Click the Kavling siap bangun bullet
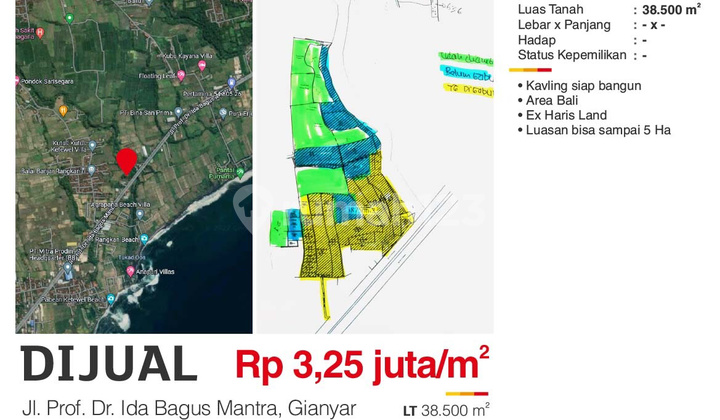The image size is (720, 420). [580, 85]
